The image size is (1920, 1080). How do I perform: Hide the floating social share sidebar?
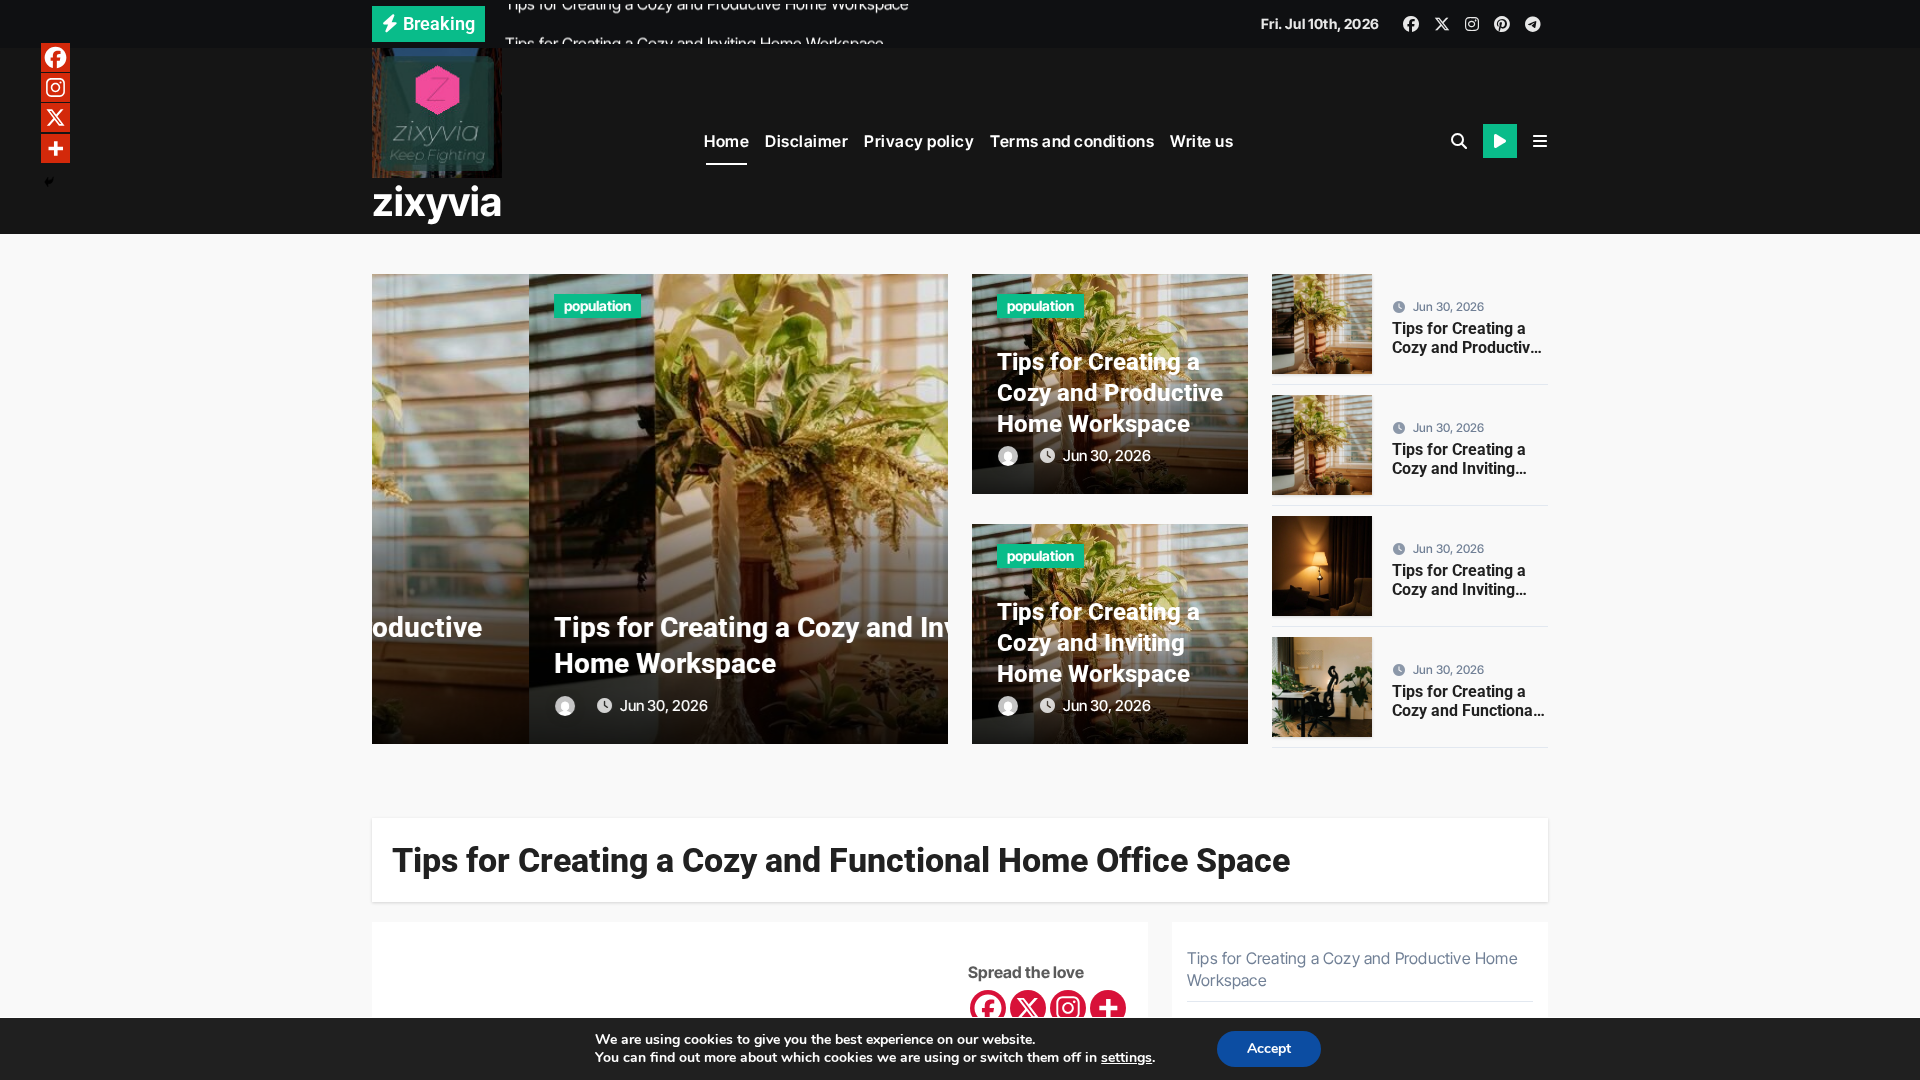tap(49, 182)
